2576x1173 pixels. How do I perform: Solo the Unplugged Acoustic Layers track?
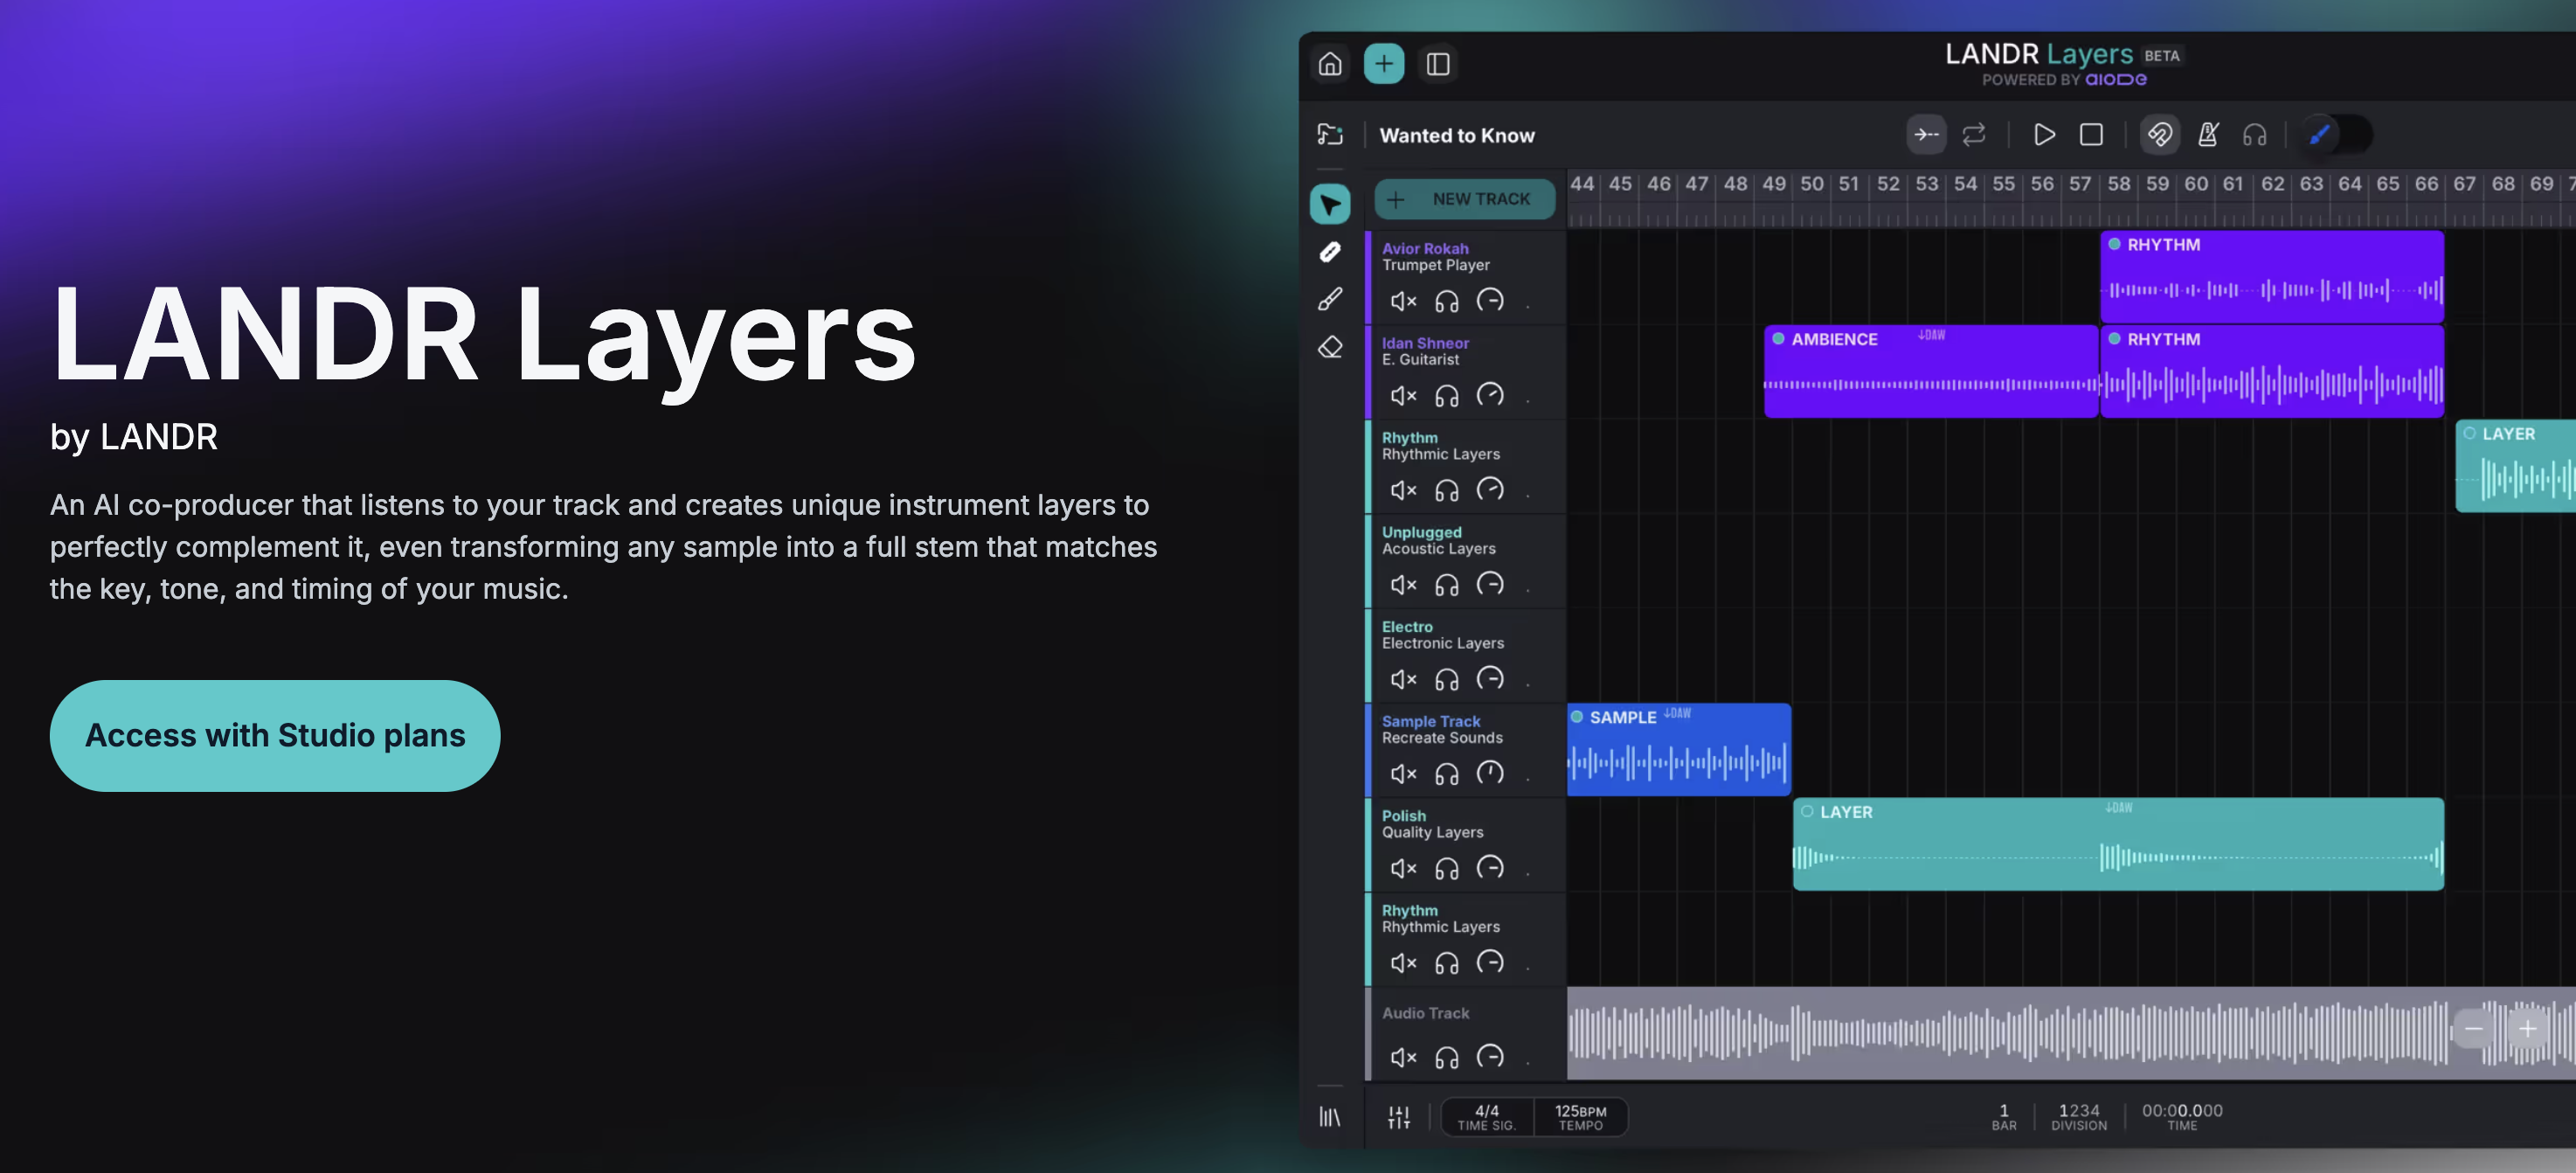pyautogui.click(x=1447, y=585)
